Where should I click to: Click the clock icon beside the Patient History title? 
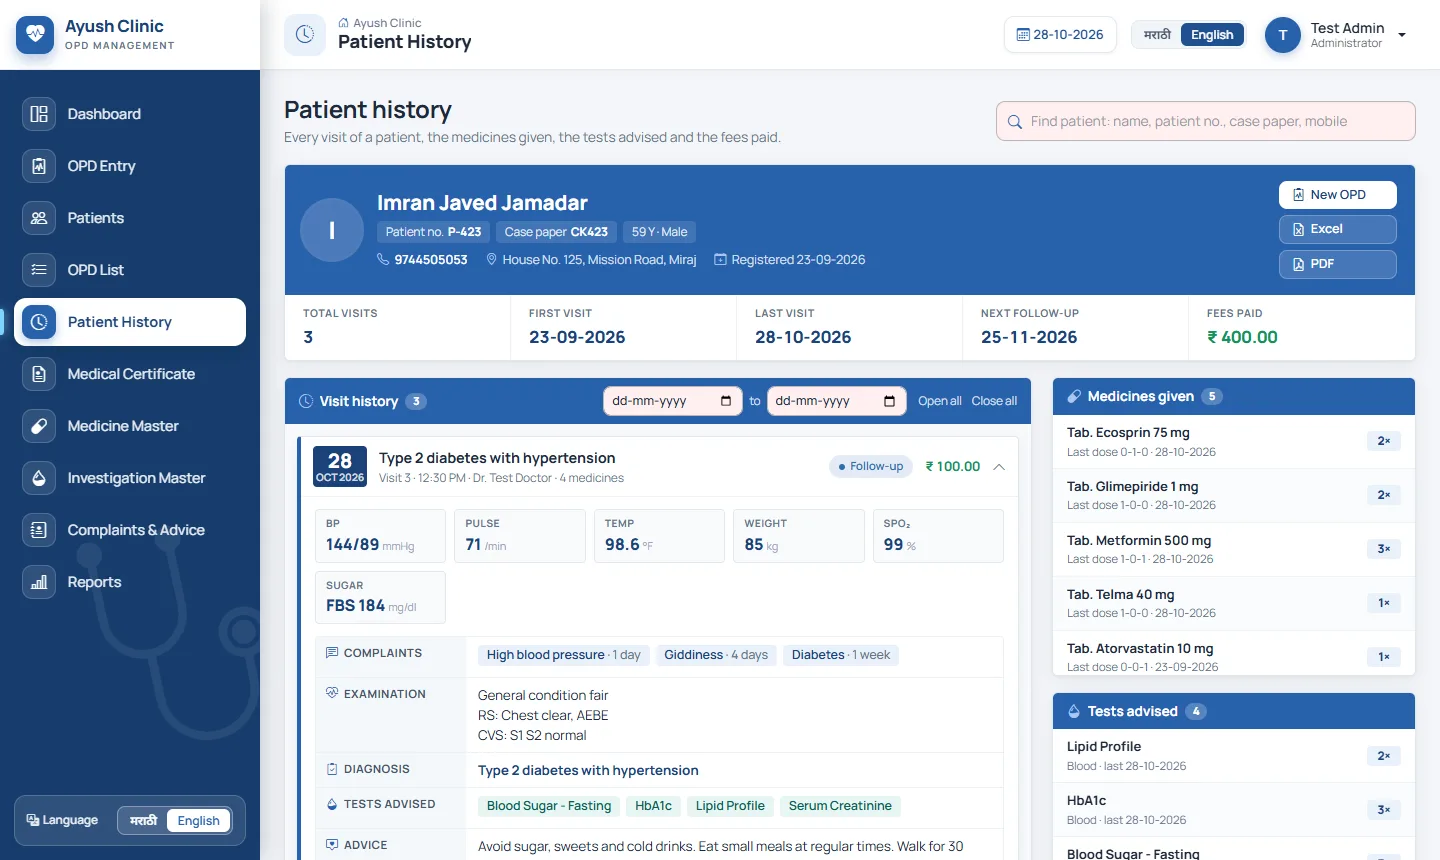pos(305,35)
